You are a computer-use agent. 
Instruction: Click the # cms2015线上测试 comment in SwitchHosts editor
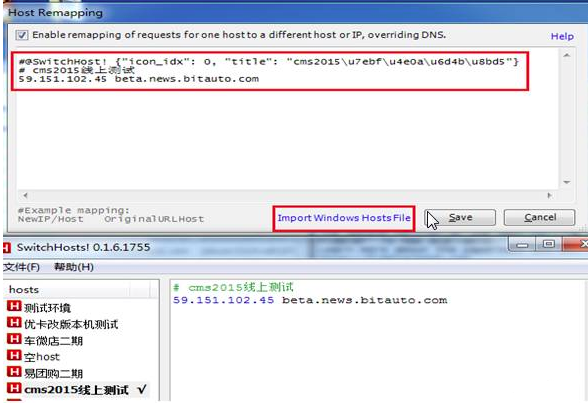[x=233, y=287]
